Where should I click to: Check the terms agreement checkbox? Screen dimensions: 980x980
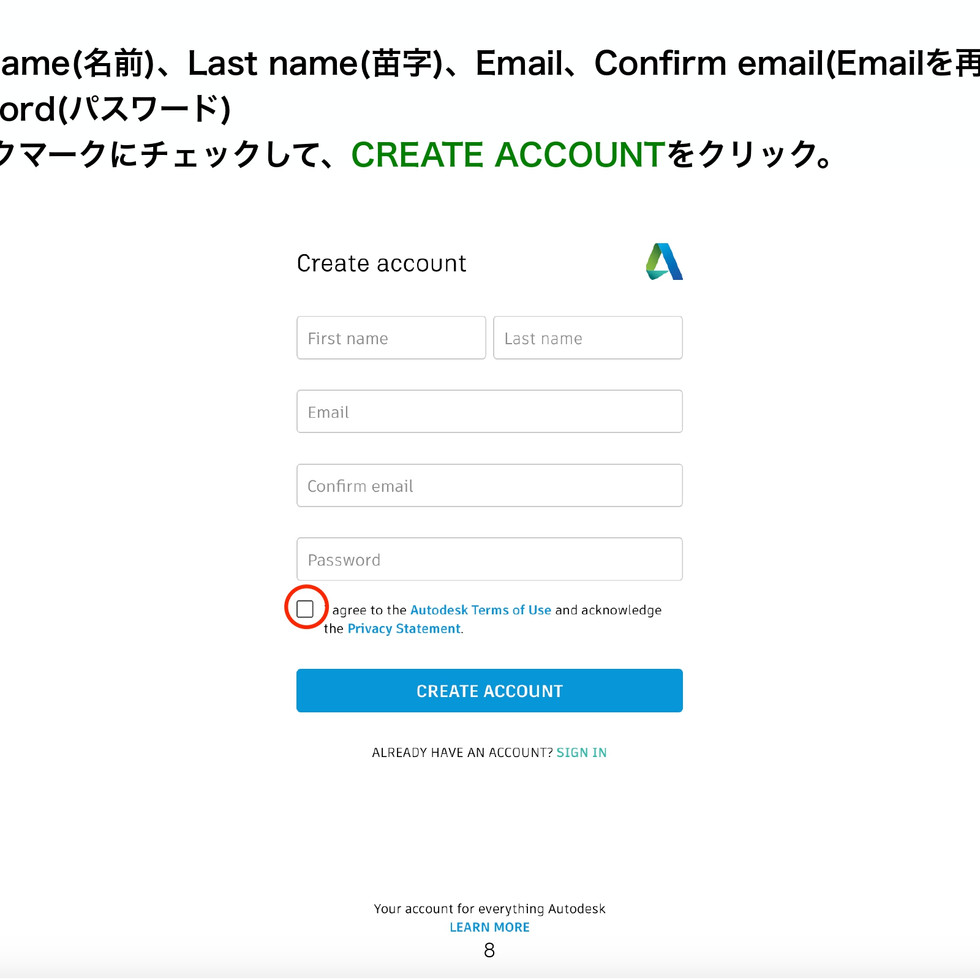click(305, 609)
